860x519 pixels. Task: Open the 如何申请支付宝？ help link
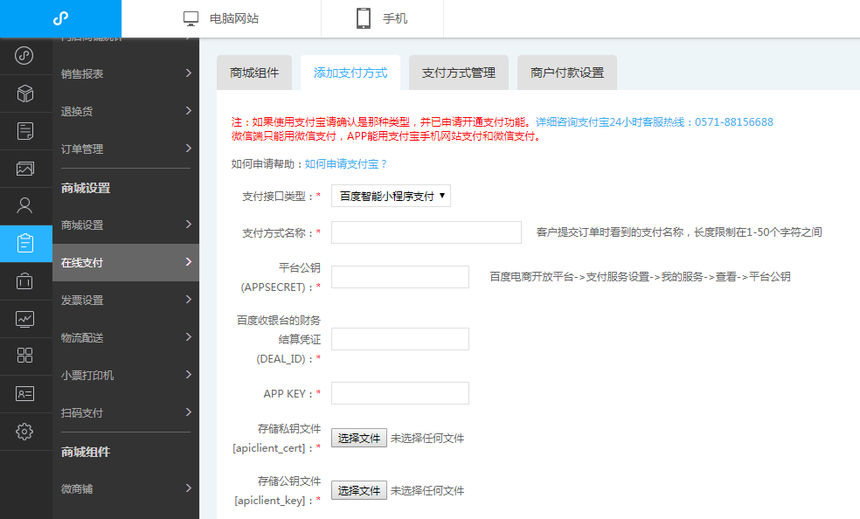[346, 164]
